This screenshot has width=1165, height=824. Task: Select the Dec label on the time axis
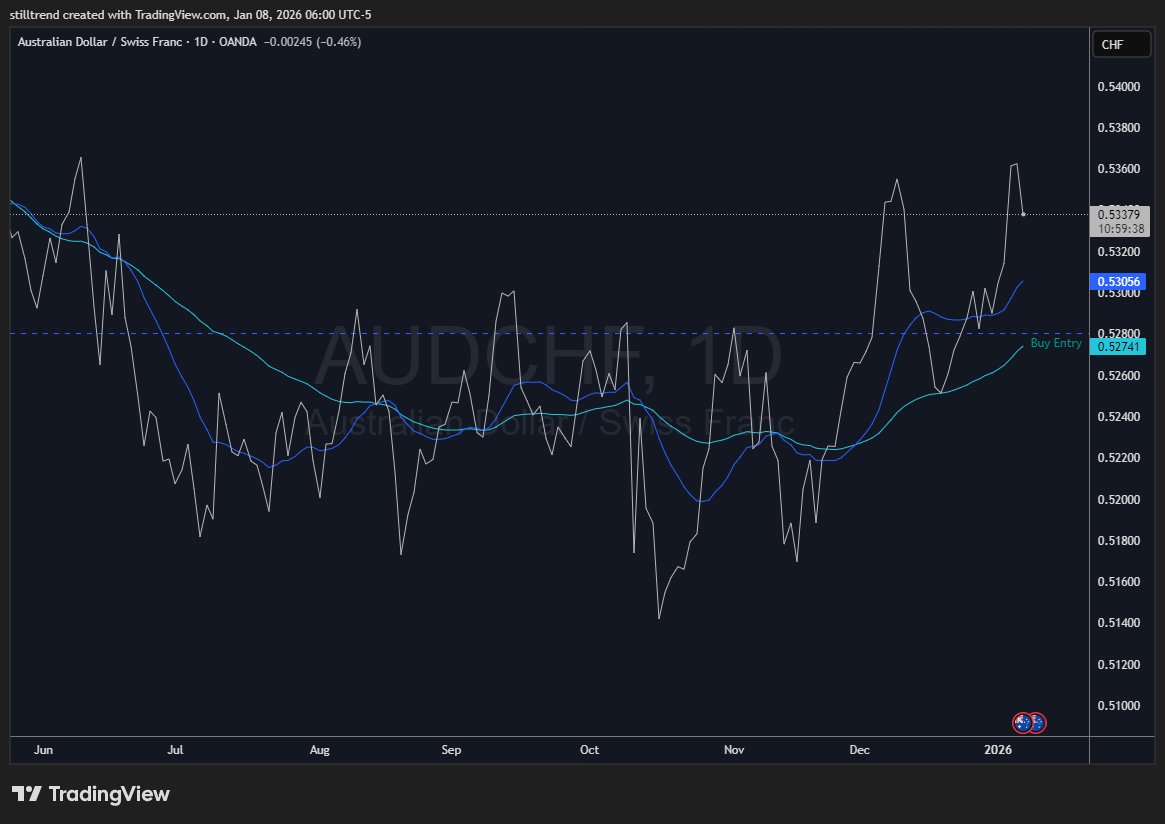(x=860, y=749)
